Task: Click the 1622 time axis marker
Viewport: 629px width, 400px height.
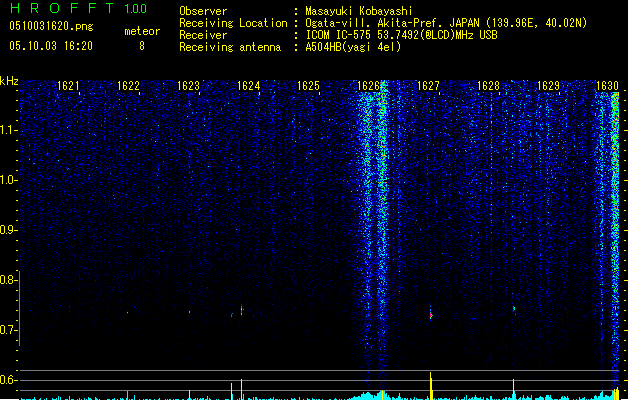Action: tap(128, 86)
